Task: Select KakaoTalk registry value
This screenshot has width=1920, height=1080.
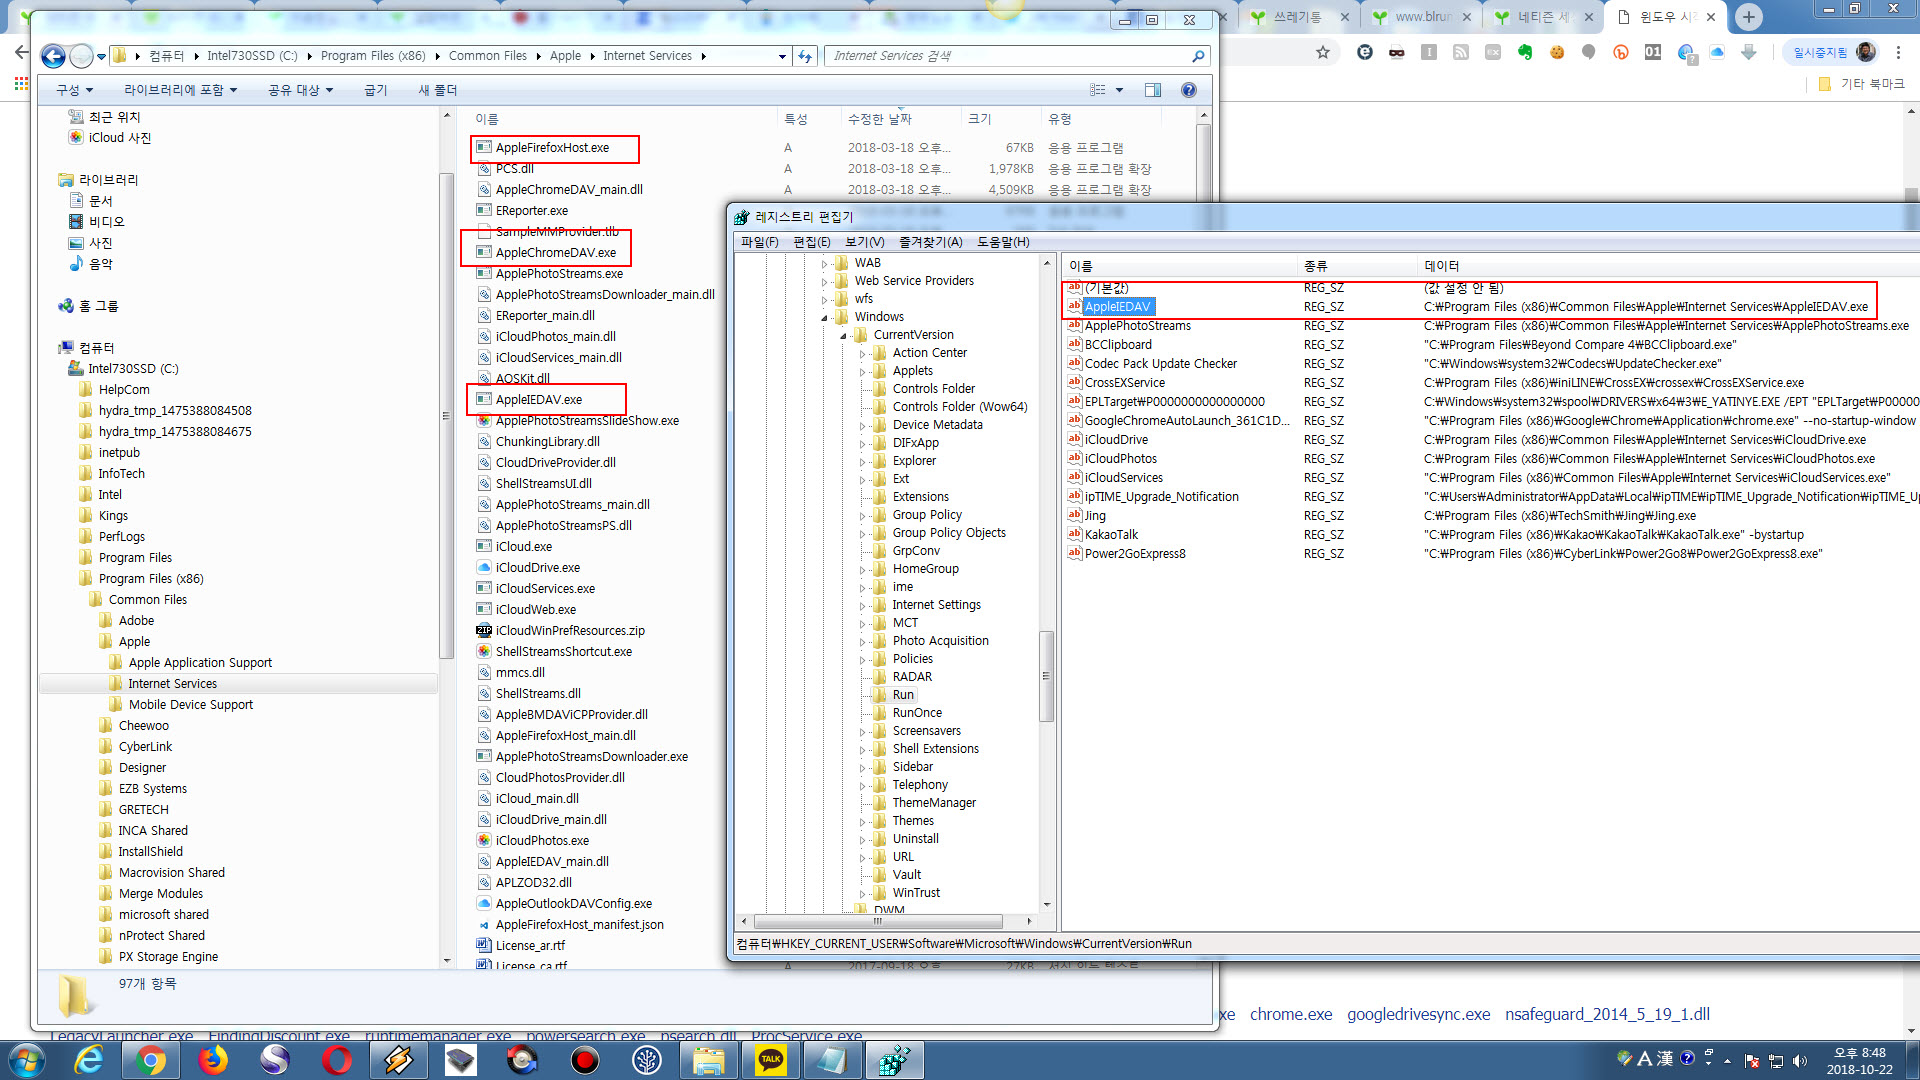Action: (x=1111, y=535)
